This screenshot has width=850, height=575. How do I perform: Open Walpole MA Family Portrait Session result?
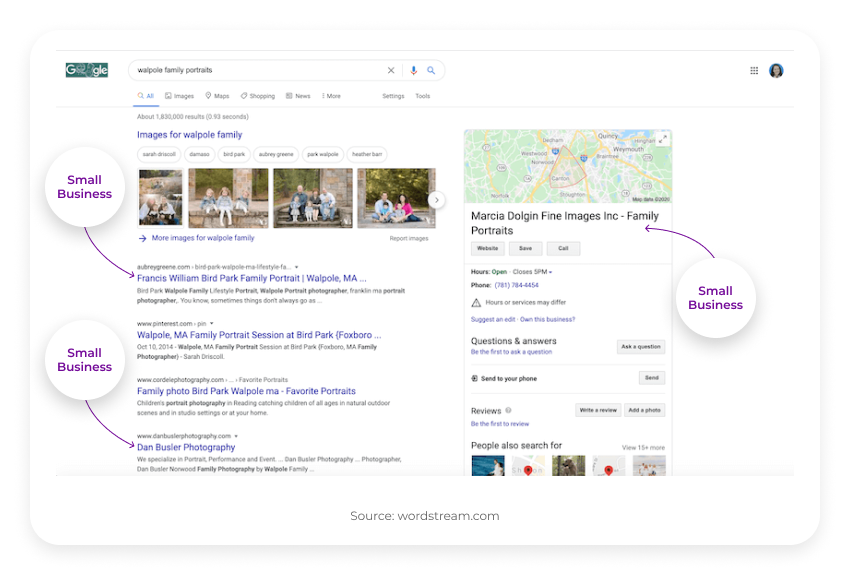coord(259,335)
